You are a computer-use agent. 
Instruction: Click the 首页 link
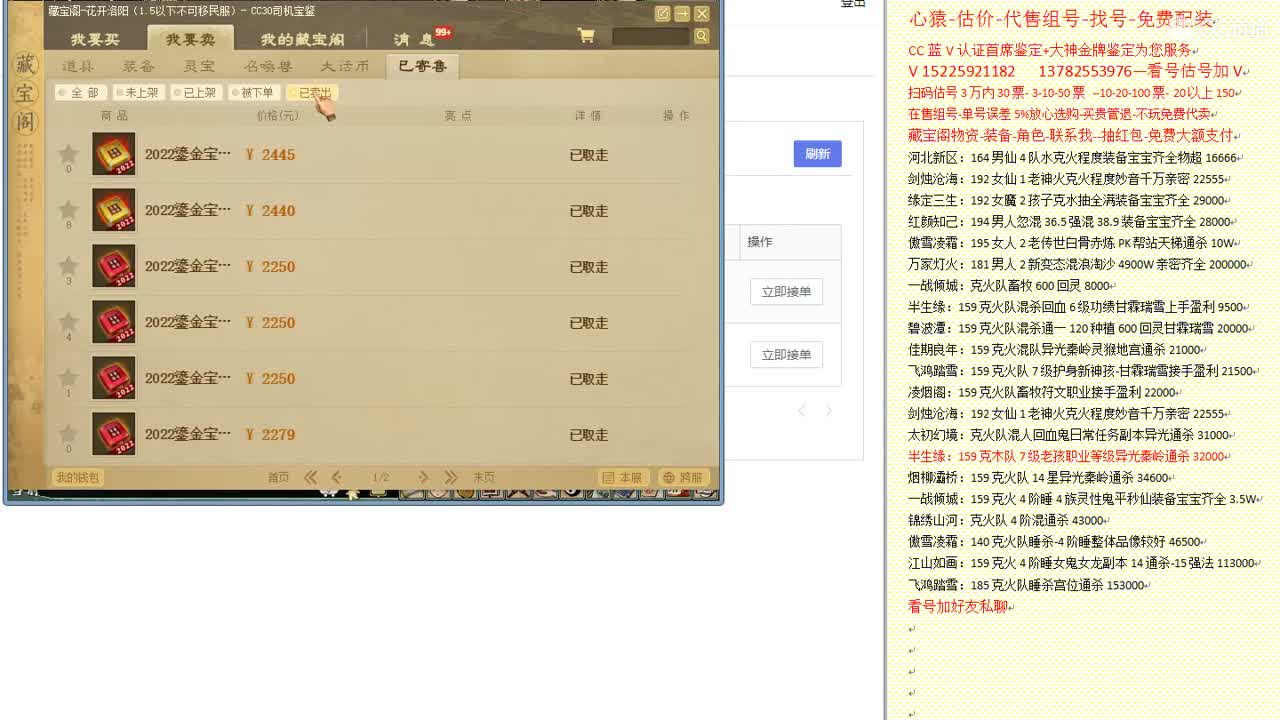[x=278, y=478]
